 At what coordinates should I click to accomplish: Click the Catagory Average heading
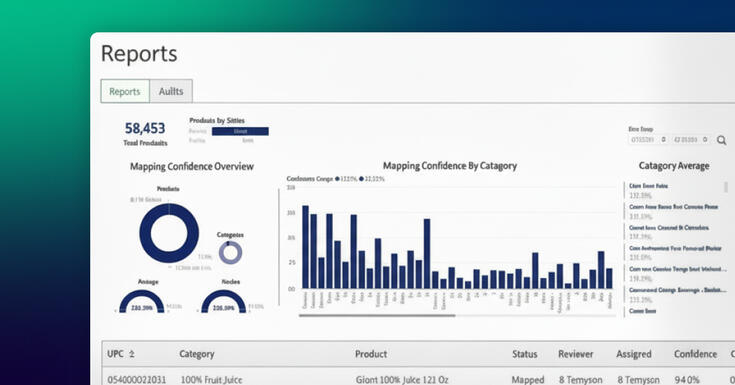pyautogui.click(x=674, y=166)
